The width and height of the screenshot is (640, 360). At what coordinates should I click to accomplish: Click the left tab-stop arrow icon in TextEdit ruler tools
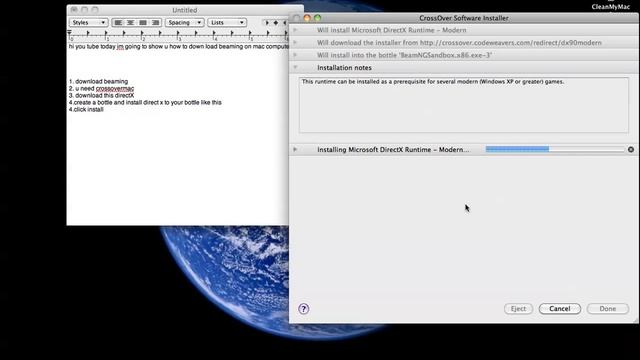(267, 23)
